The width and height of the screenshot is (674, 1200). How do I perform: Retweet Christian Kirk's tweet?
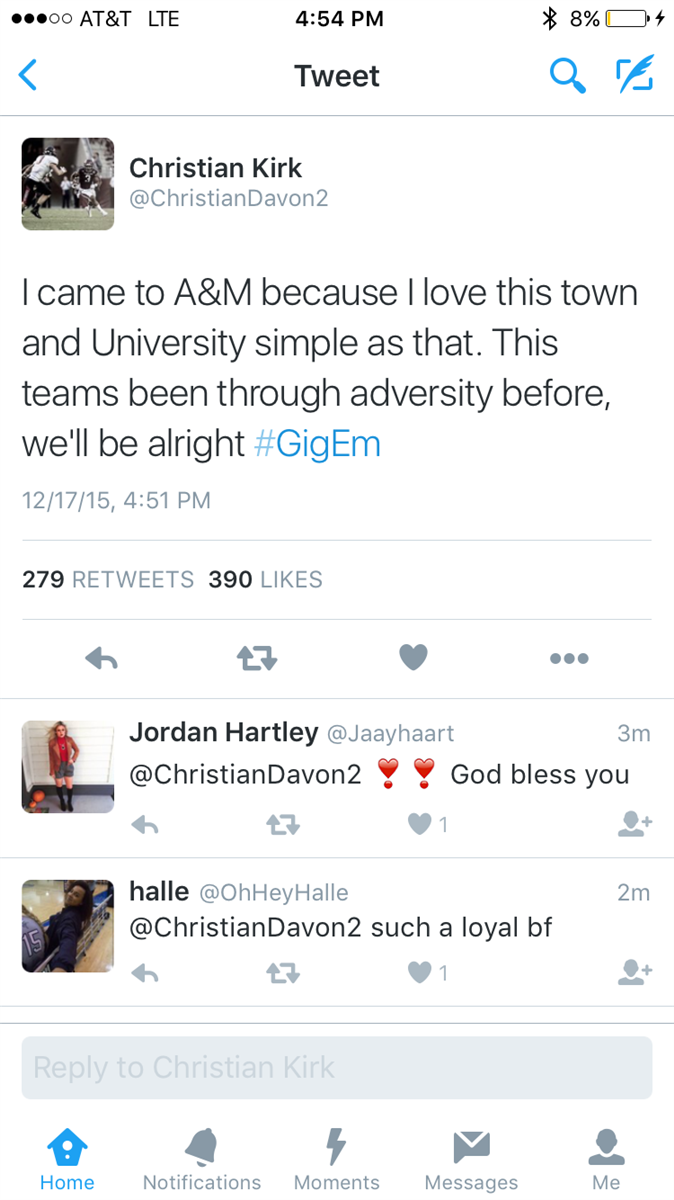click(256, 658)
